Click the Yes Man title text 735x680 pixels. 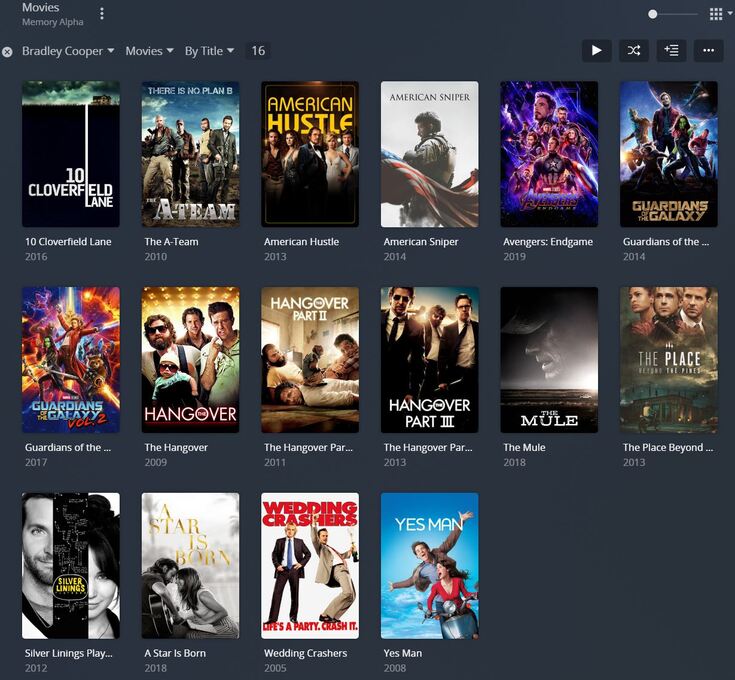[x=403, y=653]
